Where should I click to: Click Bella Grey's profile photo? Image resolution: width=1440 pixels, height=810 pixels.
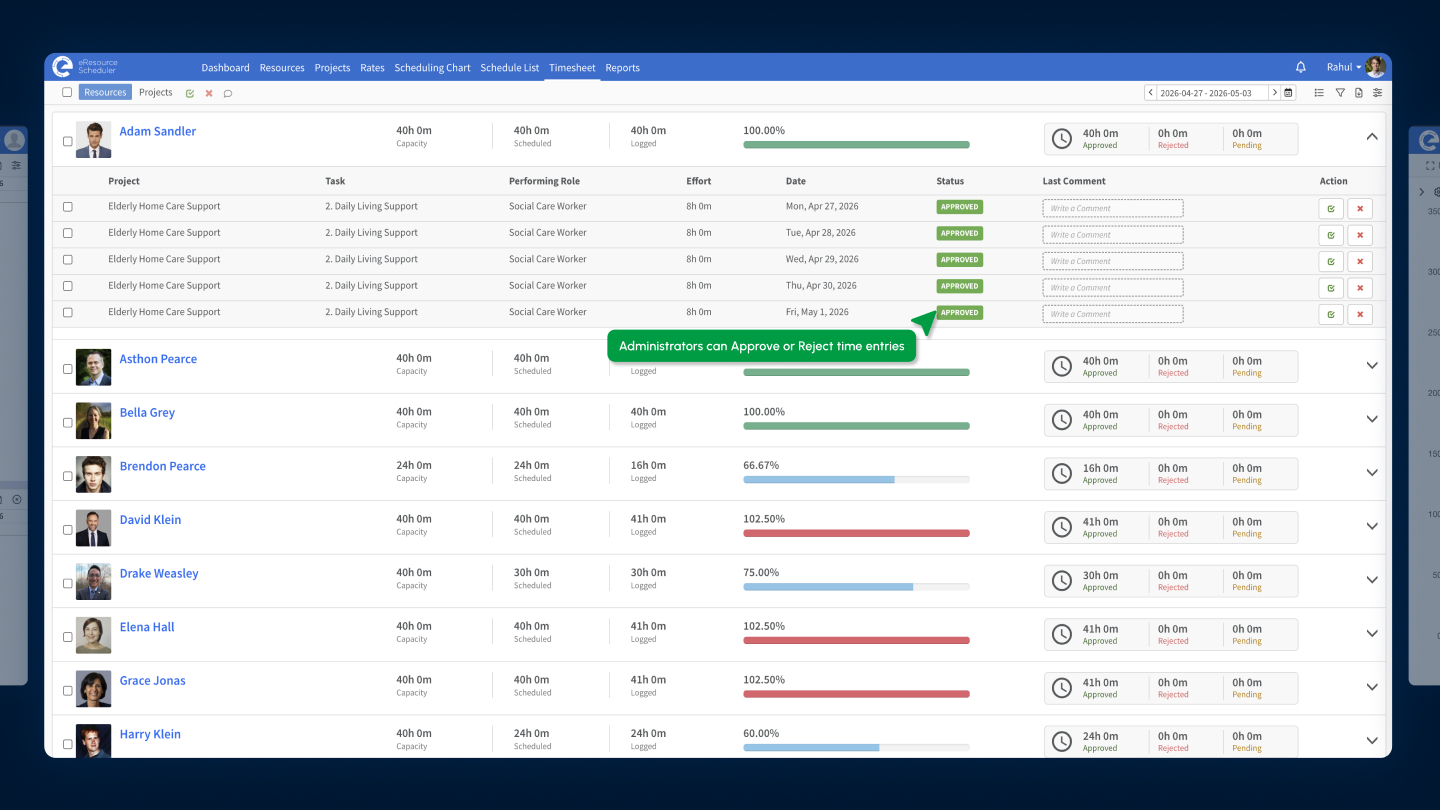[x=93, y=421]
